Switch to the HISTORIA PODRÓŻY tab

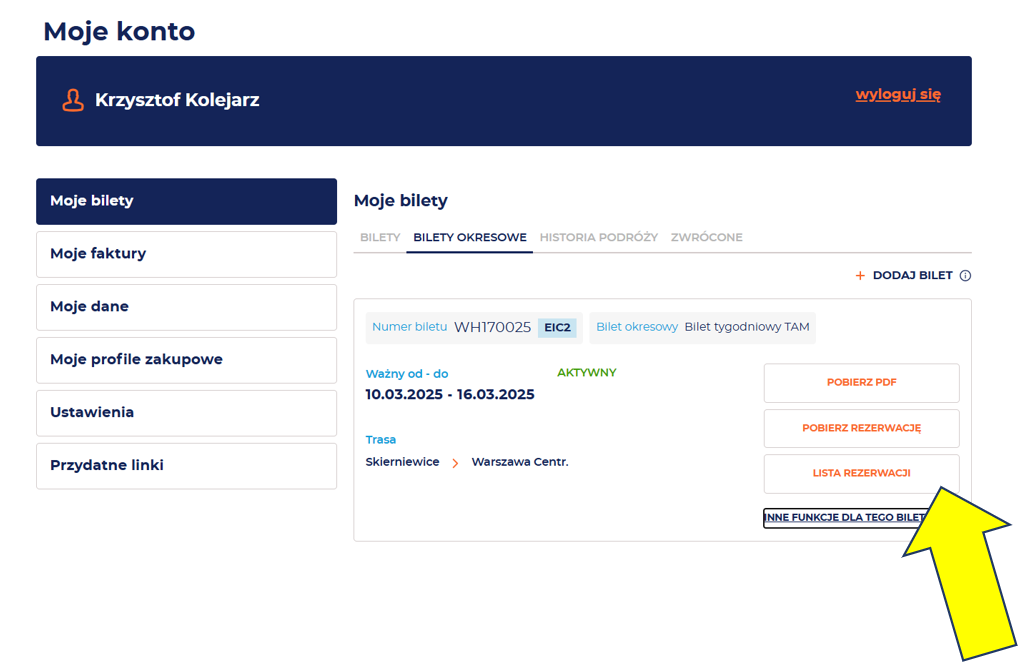(x=598, y=238)
